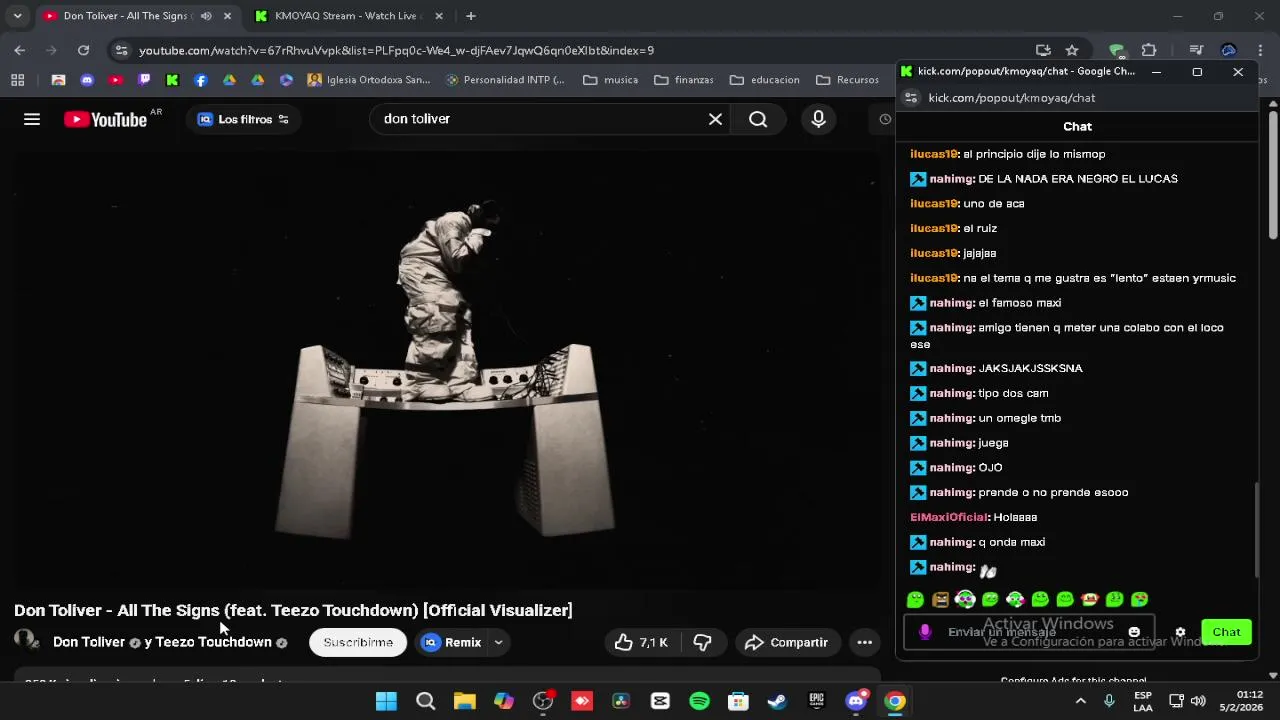Expand the dropdown arrow next to Remix
Image resolution: width=1280 pixels, height=720 pixels.
[x=498, y=642]
